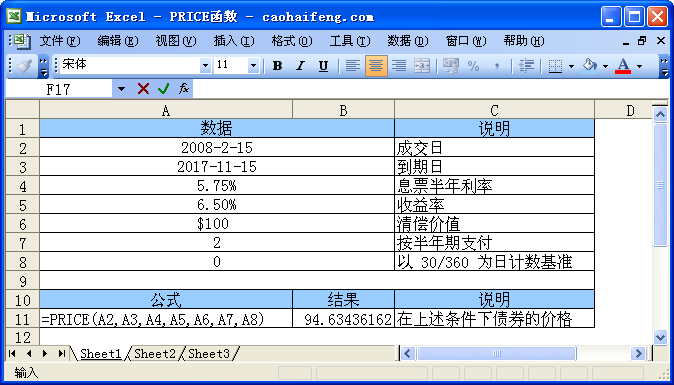Apply Fill Color bucket
Screen dimensions: 674x385
pos(589,66)
